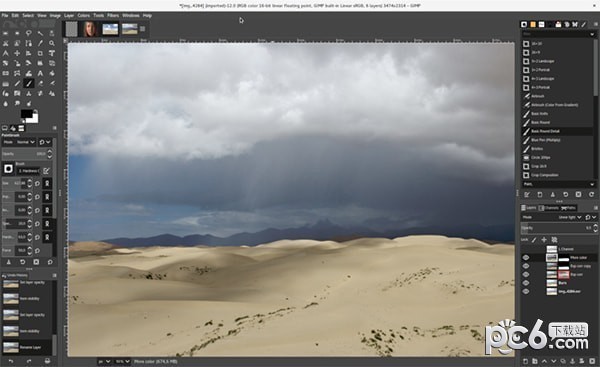Adjust the Paintbrush Opacity slider

coord(27,153)
